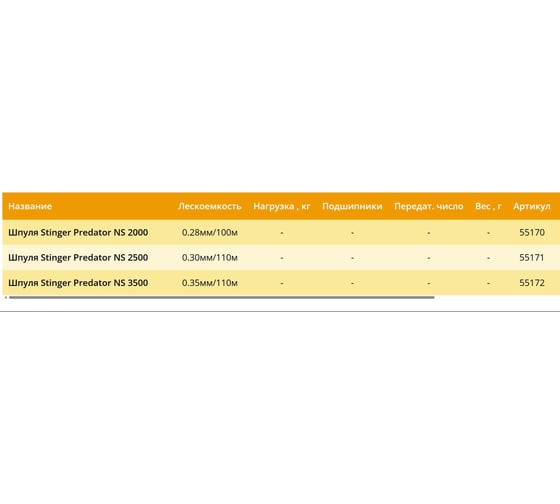Click article number 55172
This screenshot has width=560, height=504.
pos(532,283)
